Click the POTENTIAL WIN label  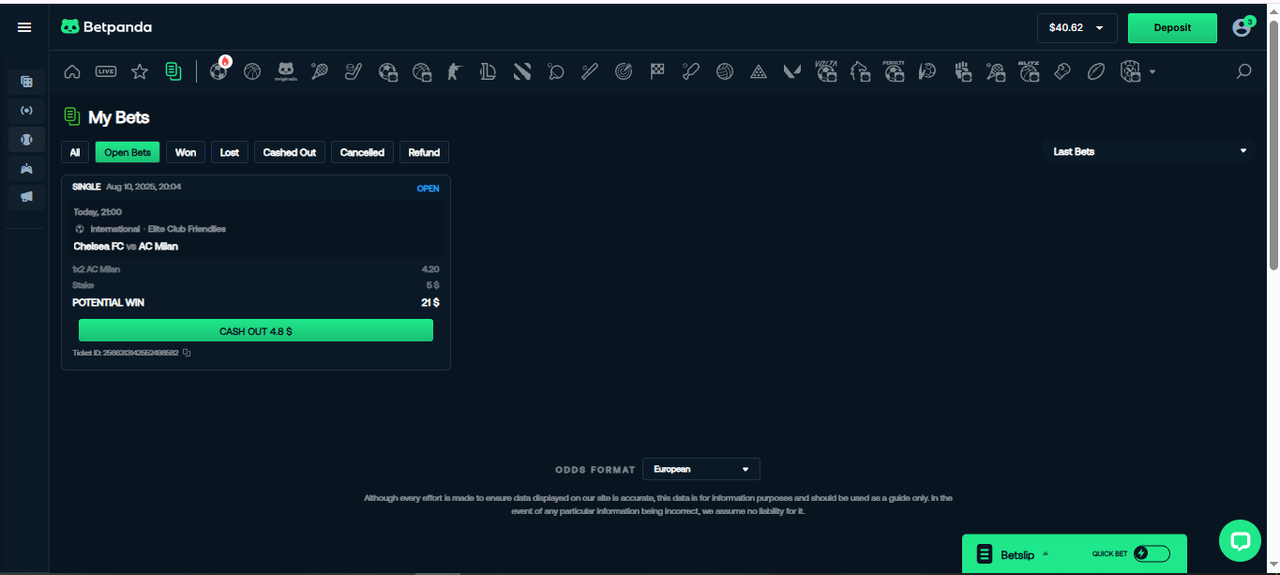coord(108,302)
